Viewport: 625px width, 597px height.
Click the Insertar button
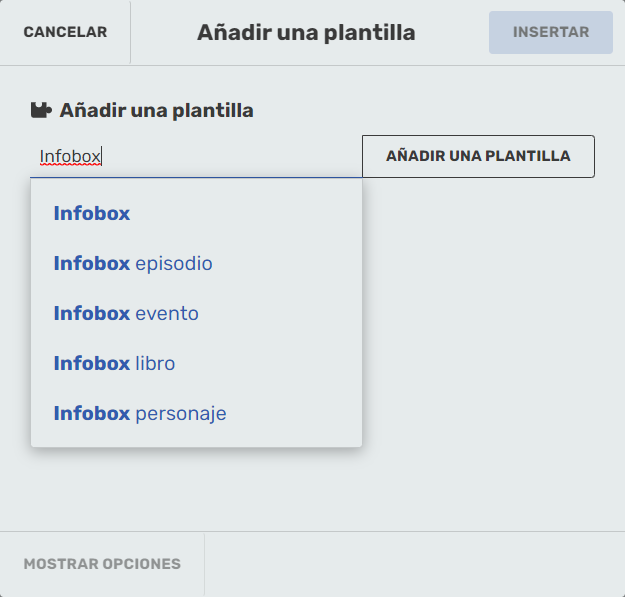coord(550,33)
